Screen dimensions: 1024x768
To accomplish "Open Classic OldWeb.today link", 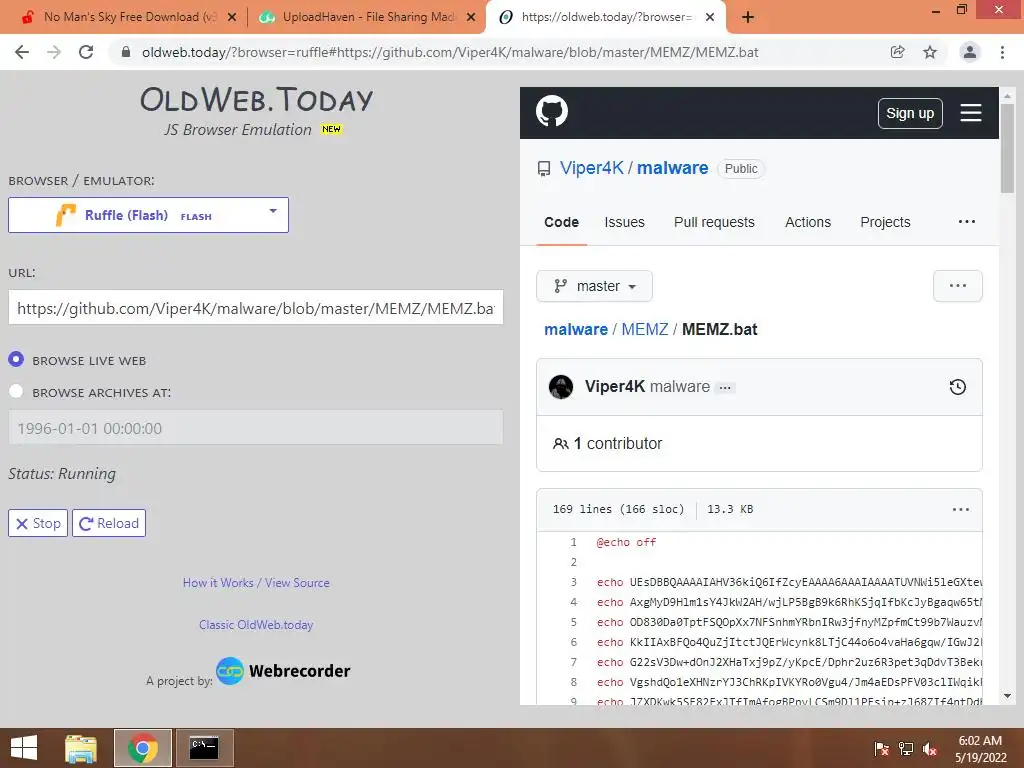I will 256,624.
